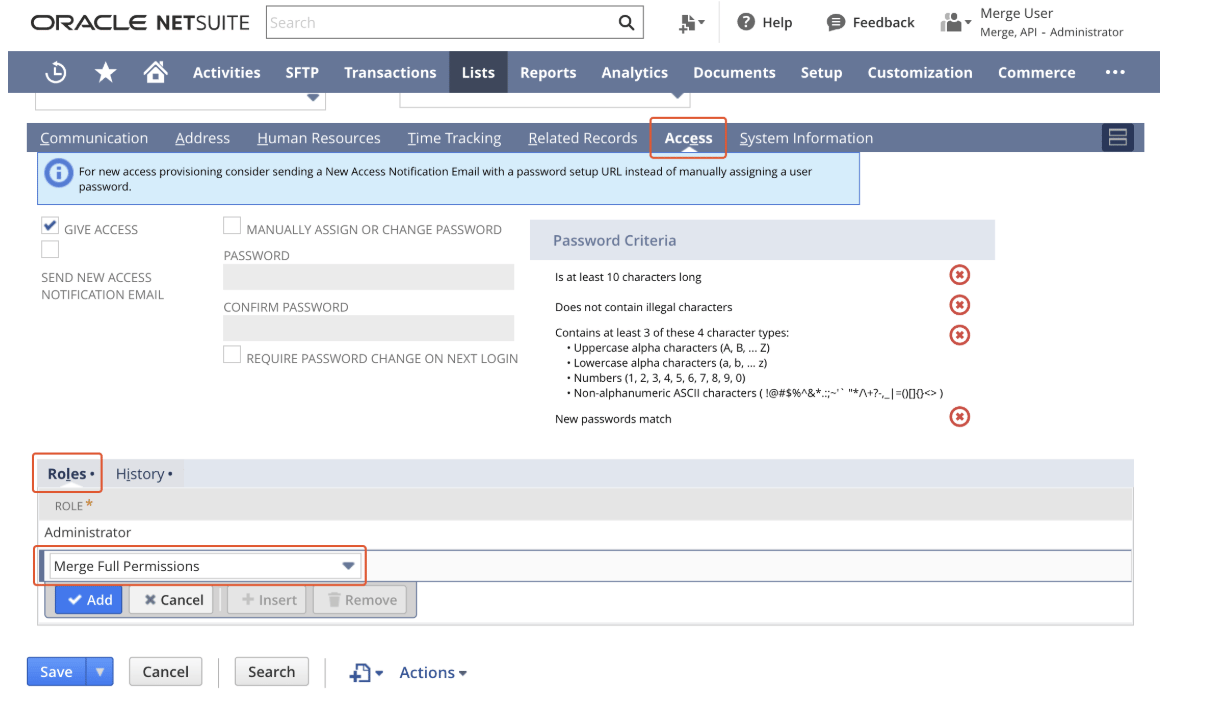Click the Add role button
This screenshot has width=1214, height=714.
[89, 600]
